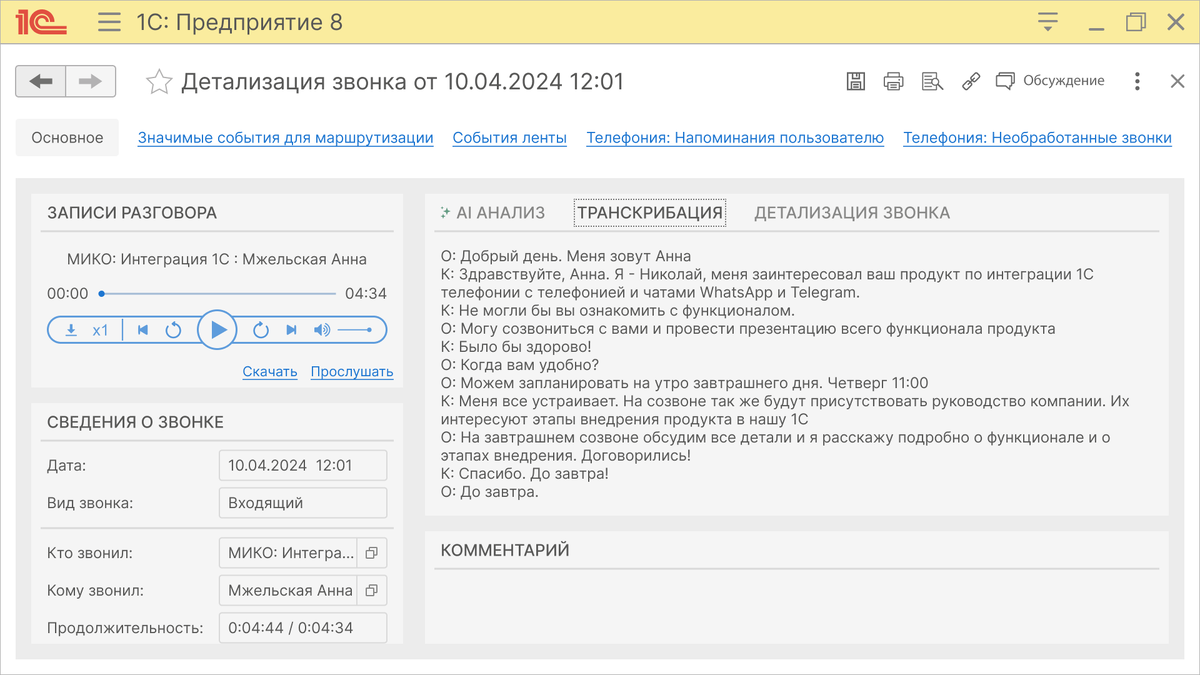
Task: Maximize the 1C window
Action: click(1135, 22)
